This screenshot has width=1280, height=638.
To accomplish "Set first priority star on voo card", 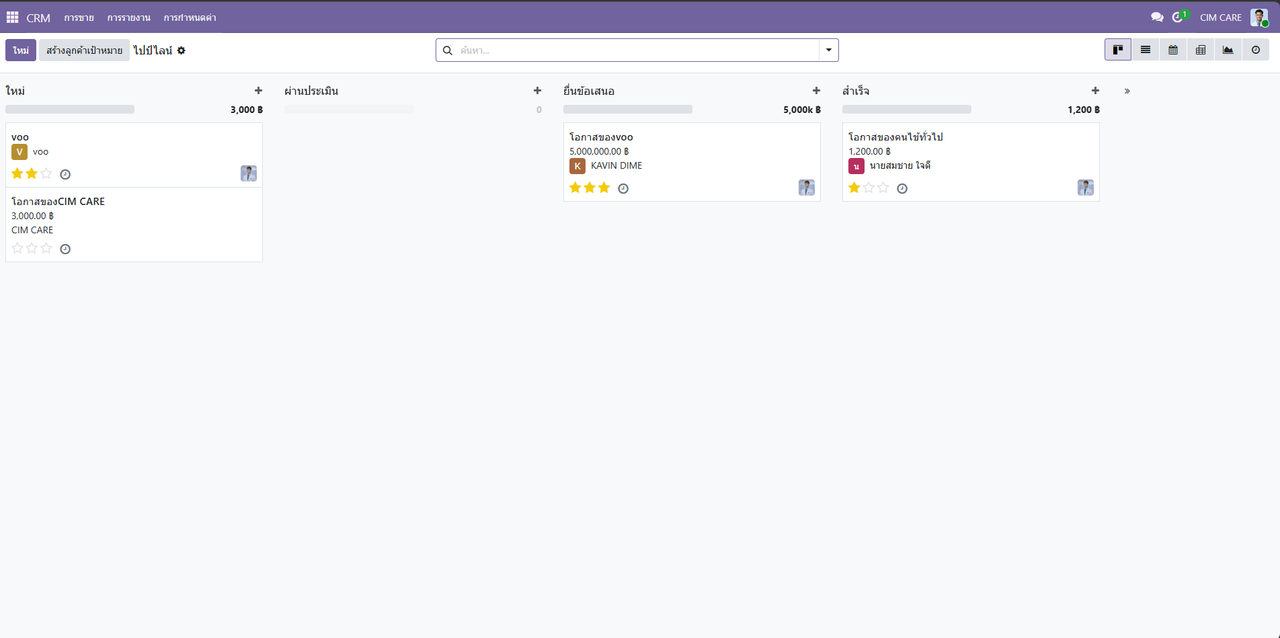I will click(17, 174).
